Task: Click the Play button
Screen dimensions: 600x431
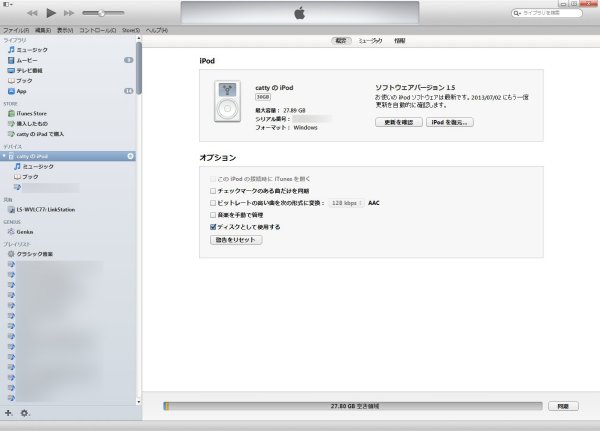Action: 51,13
